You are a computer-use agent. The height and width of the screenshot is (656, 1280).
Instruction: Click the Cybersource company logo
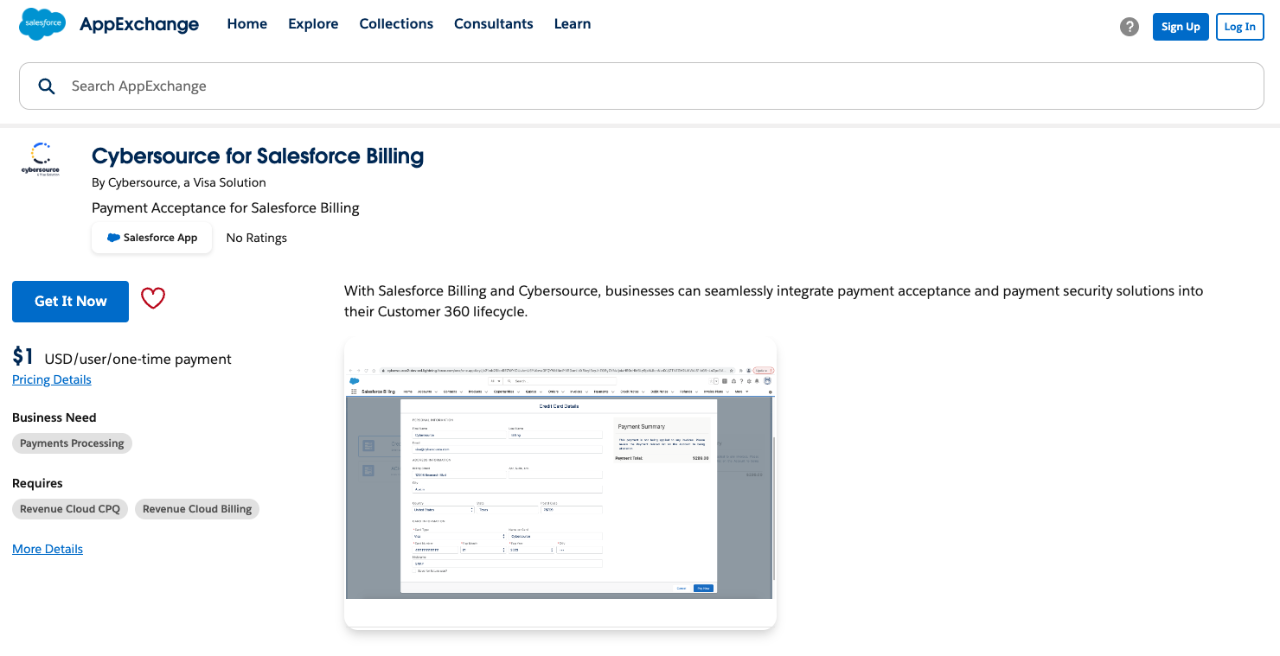pos(41,159)
